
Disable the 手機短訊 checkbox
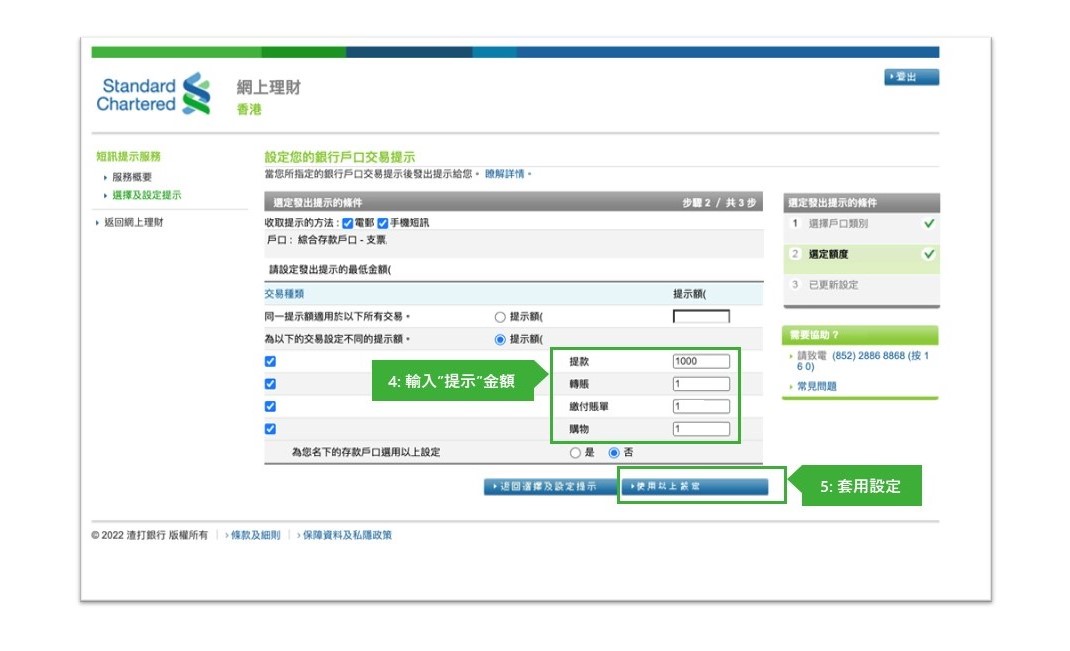tap(382, 222)
